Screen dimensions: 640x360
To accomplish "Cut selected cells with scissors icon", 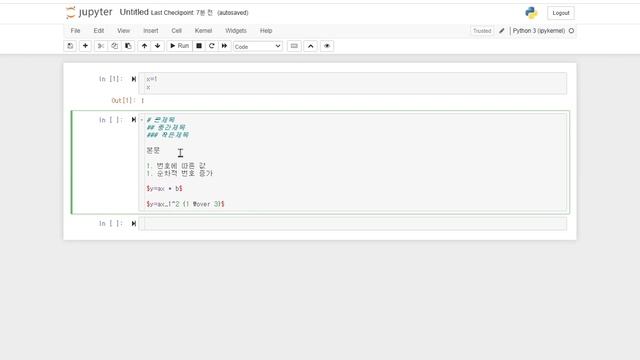I will [x=100, y=46].
